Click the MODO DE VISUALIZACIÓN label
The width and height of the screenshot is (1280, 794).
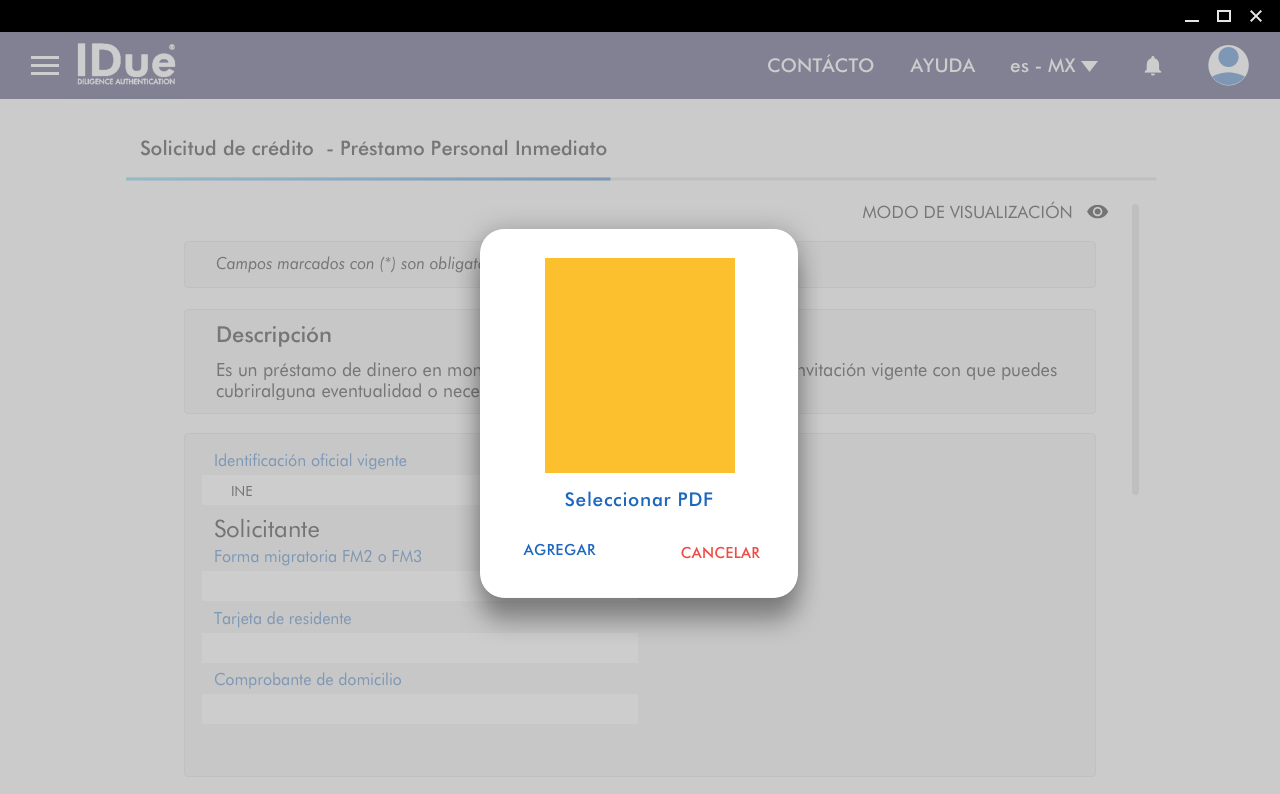(966, 212)
